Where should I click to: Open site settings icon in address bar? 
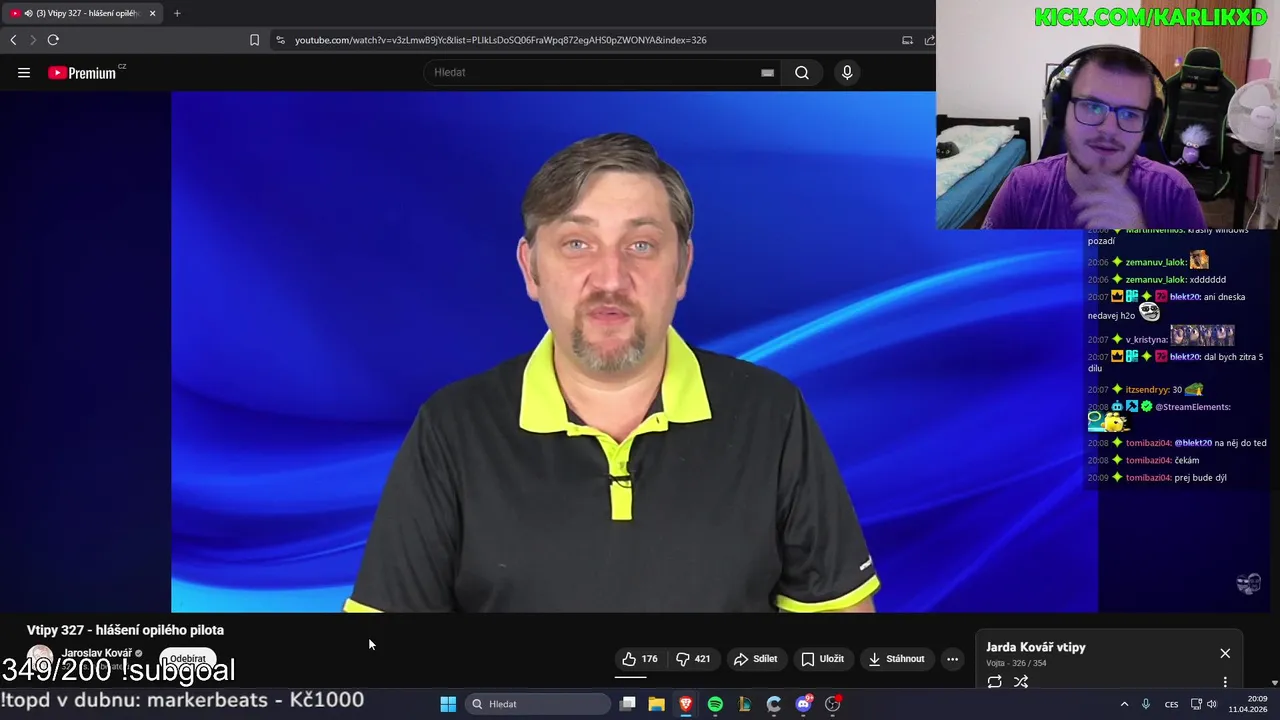click(280, 40)
